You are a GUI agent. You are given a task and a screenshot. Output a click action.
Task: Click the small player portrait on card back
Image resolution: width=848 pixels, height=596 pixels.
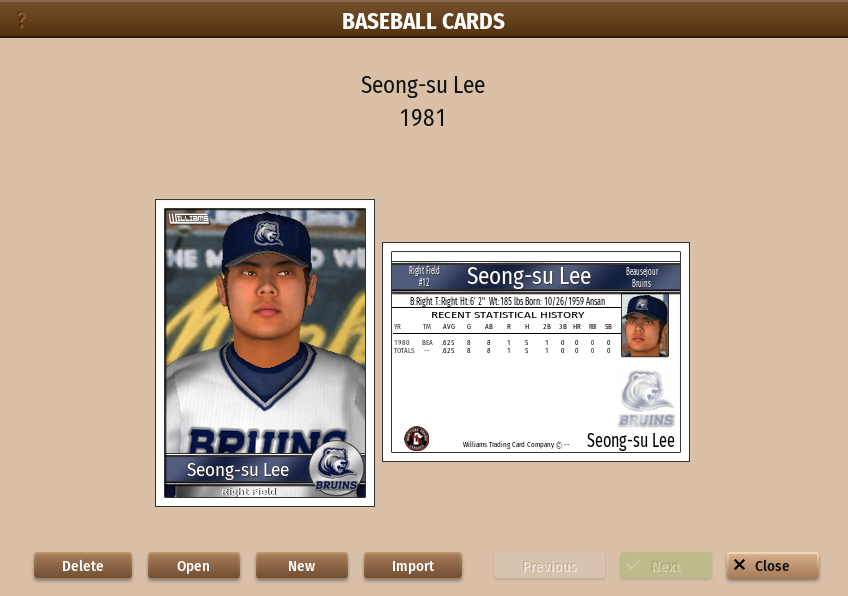coord(645,325)
